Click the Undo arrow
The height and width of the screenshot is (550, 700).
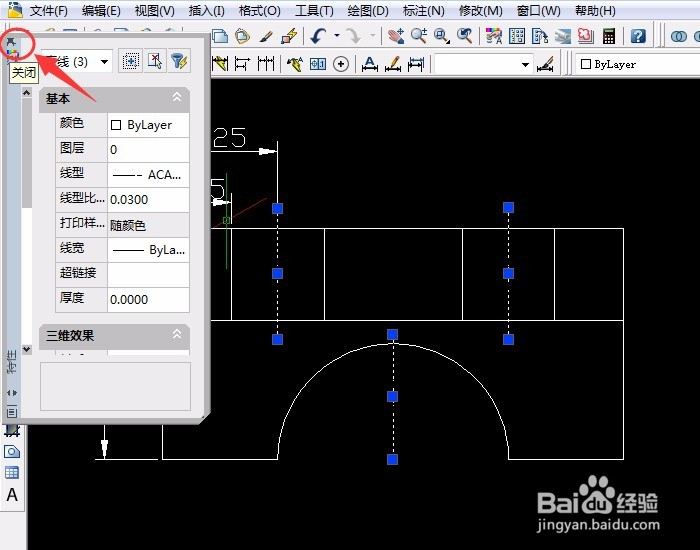click(318, 36)
